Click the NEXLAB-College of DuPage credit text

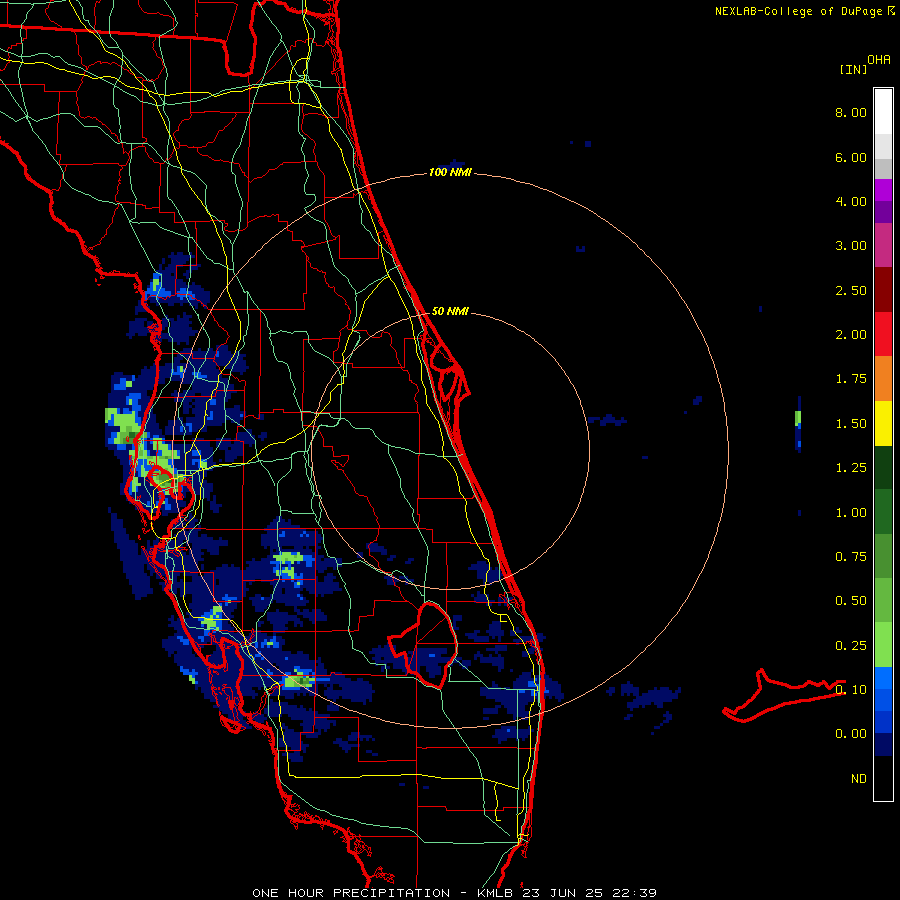(798, 11)
